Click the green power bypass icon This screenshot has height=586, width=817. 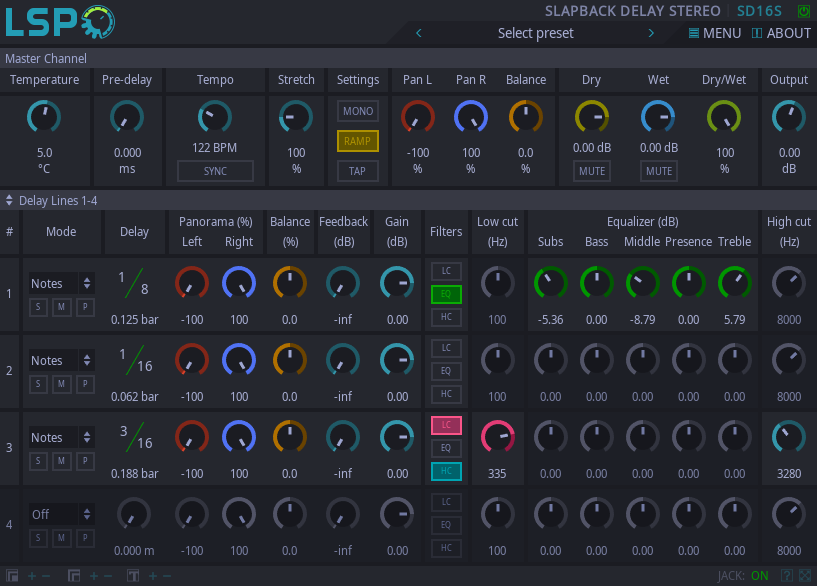pyautogui.click(x=804, y=11)
